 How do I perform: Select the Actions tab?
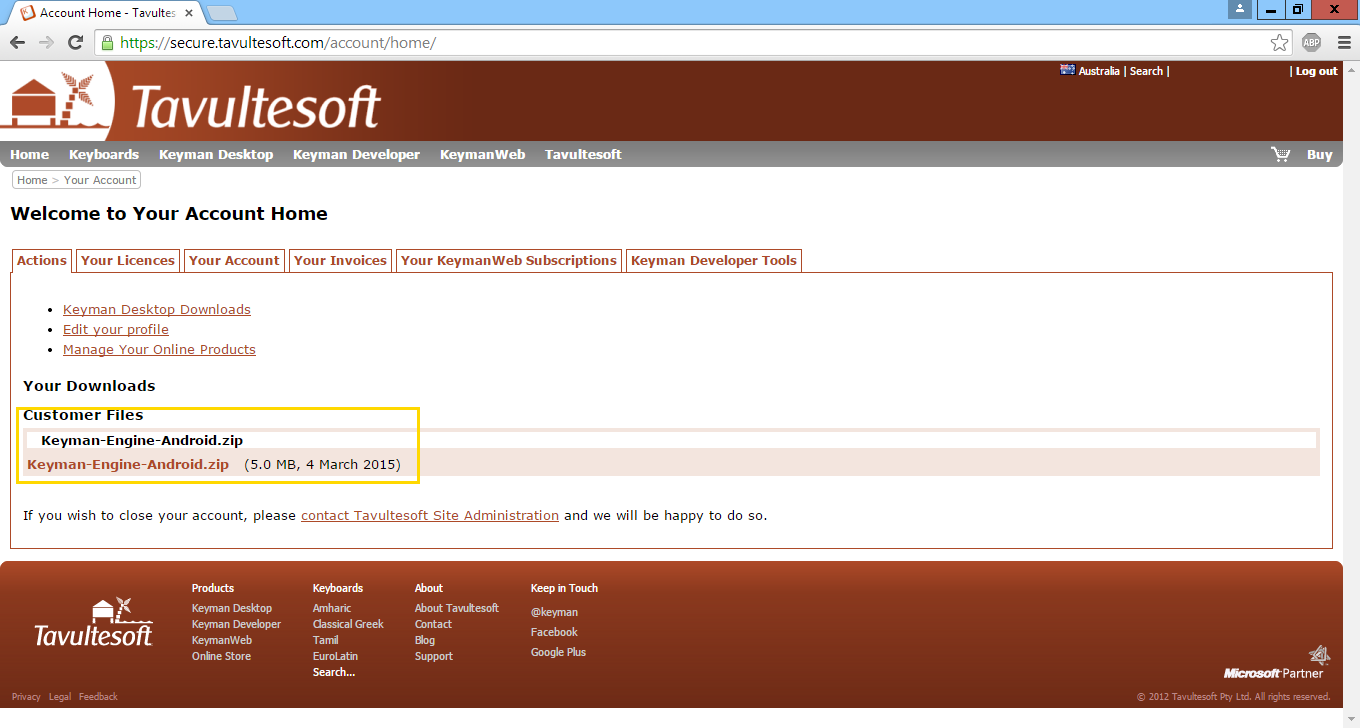(42, 260)
